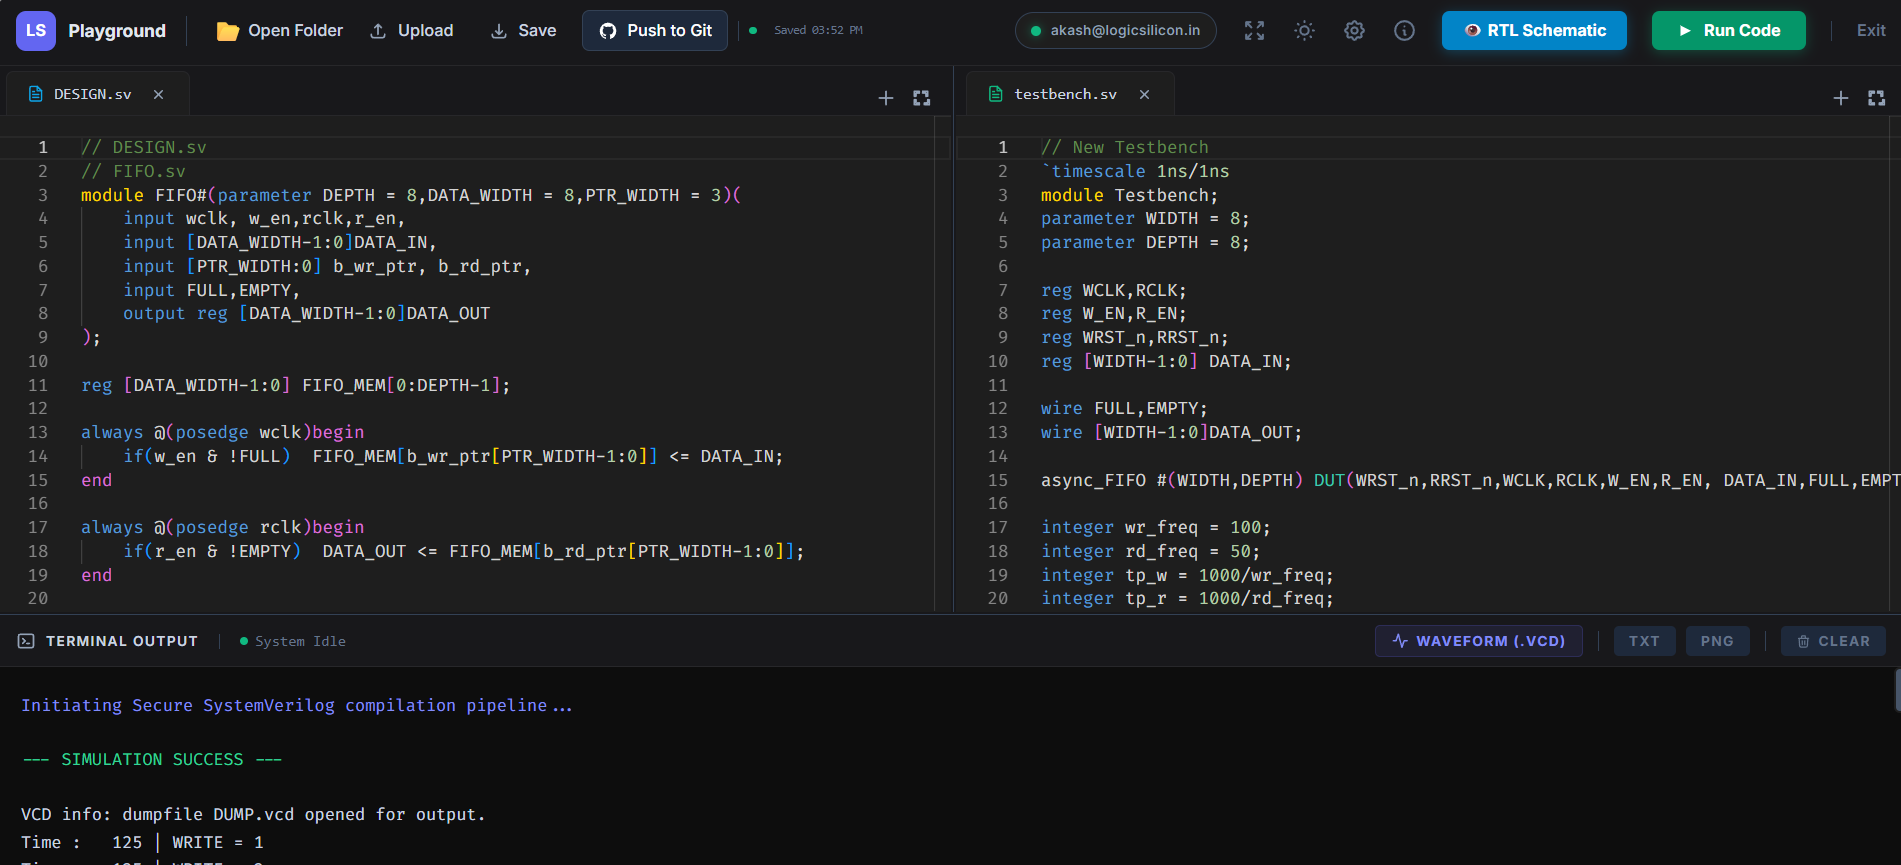Screen dimensions: 1901x865
Task: Click the testbench.sv file icon in tab
Action: point(995,94)
